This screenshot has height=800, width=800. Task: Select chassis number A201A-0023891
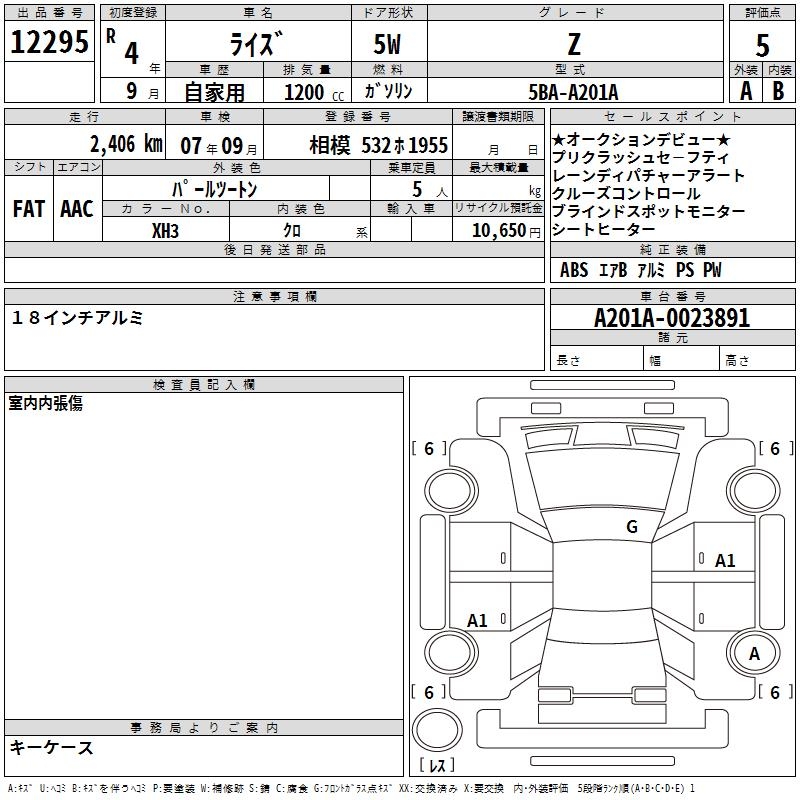click(x=672, y=318)
